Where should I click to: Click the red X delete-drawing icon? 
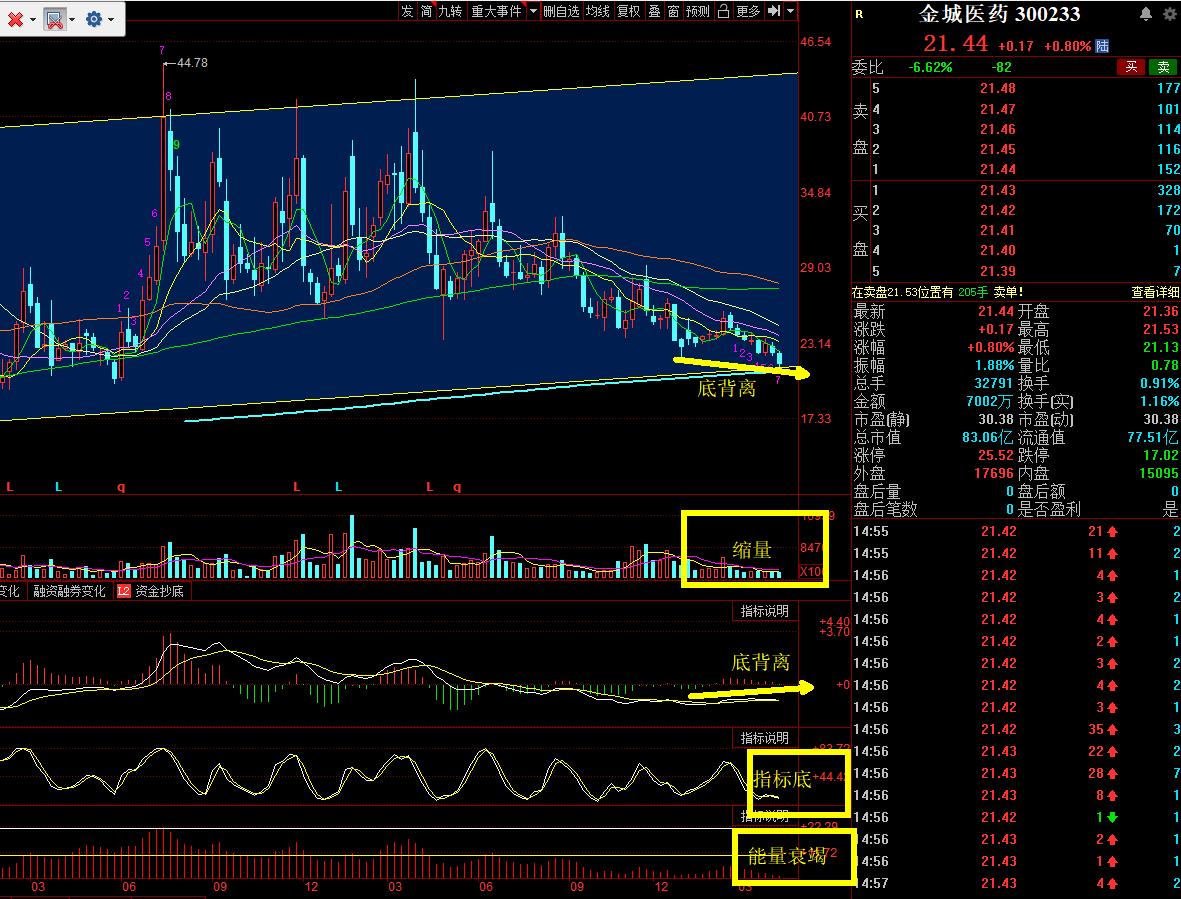click(15, 20)
